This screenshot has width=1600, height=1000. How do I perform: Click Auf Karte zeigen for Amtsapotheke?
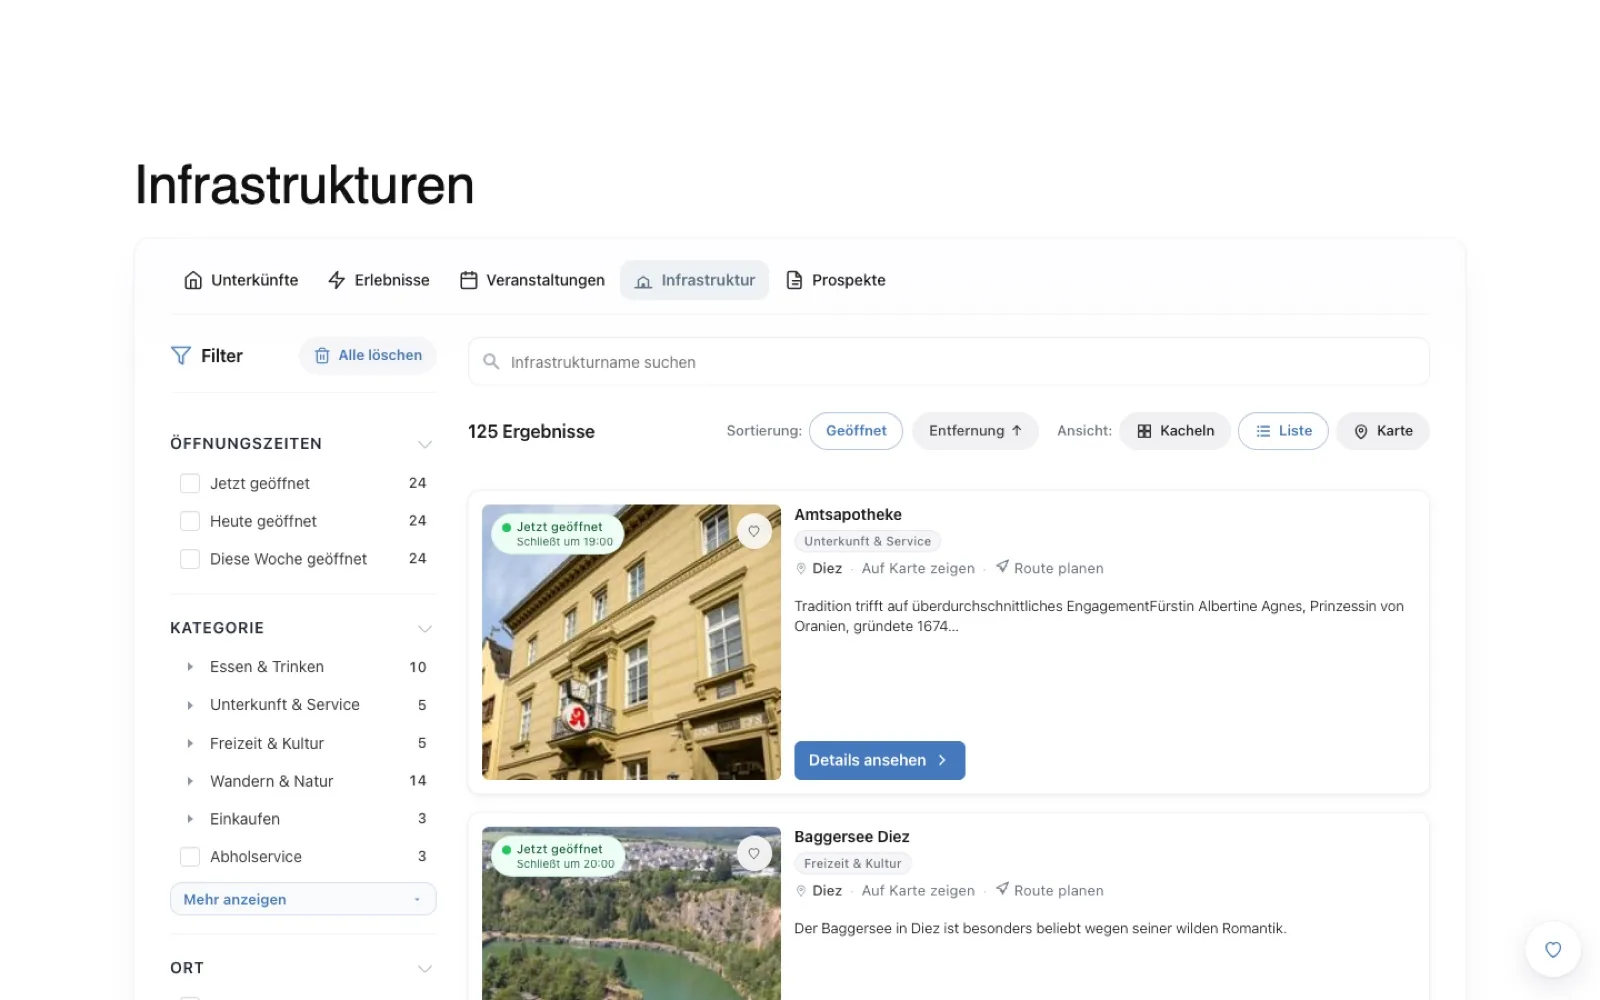click(x=918, y=569)
